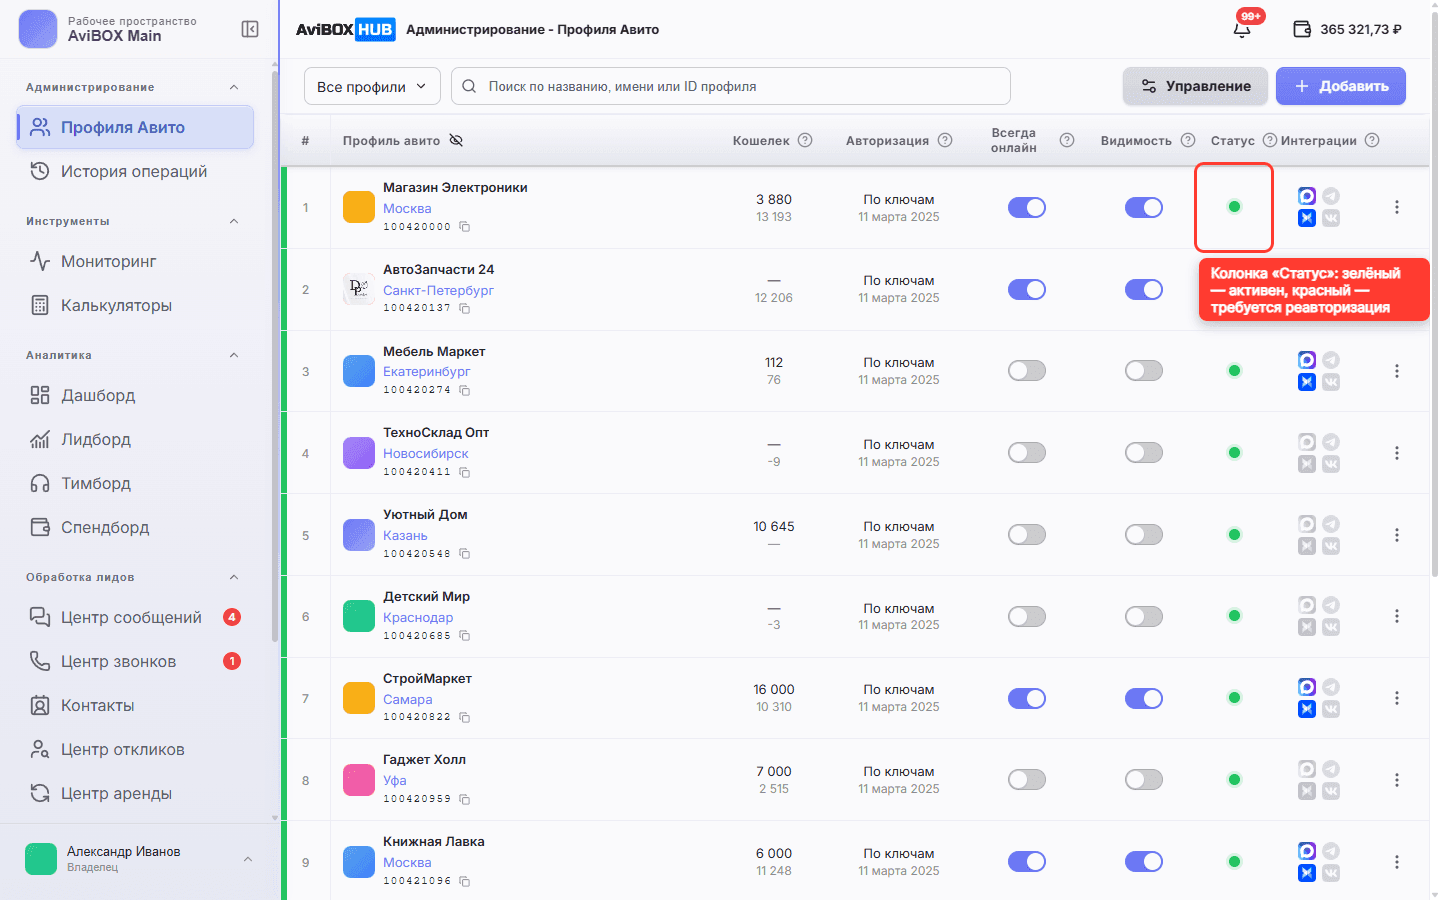1440x900 pixels.
Task: Enable Видимость toggle for ТехноСклад Опт
Action: 1144,453
